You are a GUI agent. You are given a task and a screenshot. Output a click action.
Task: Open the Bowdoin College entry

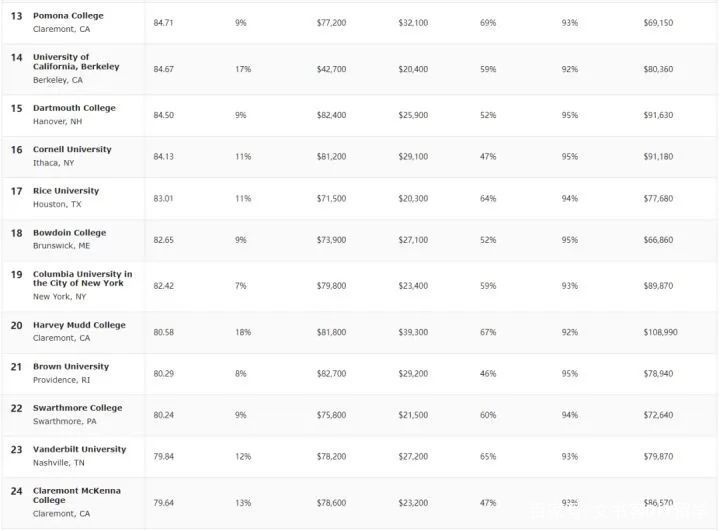pyautogui.click(x=69, y=232)
